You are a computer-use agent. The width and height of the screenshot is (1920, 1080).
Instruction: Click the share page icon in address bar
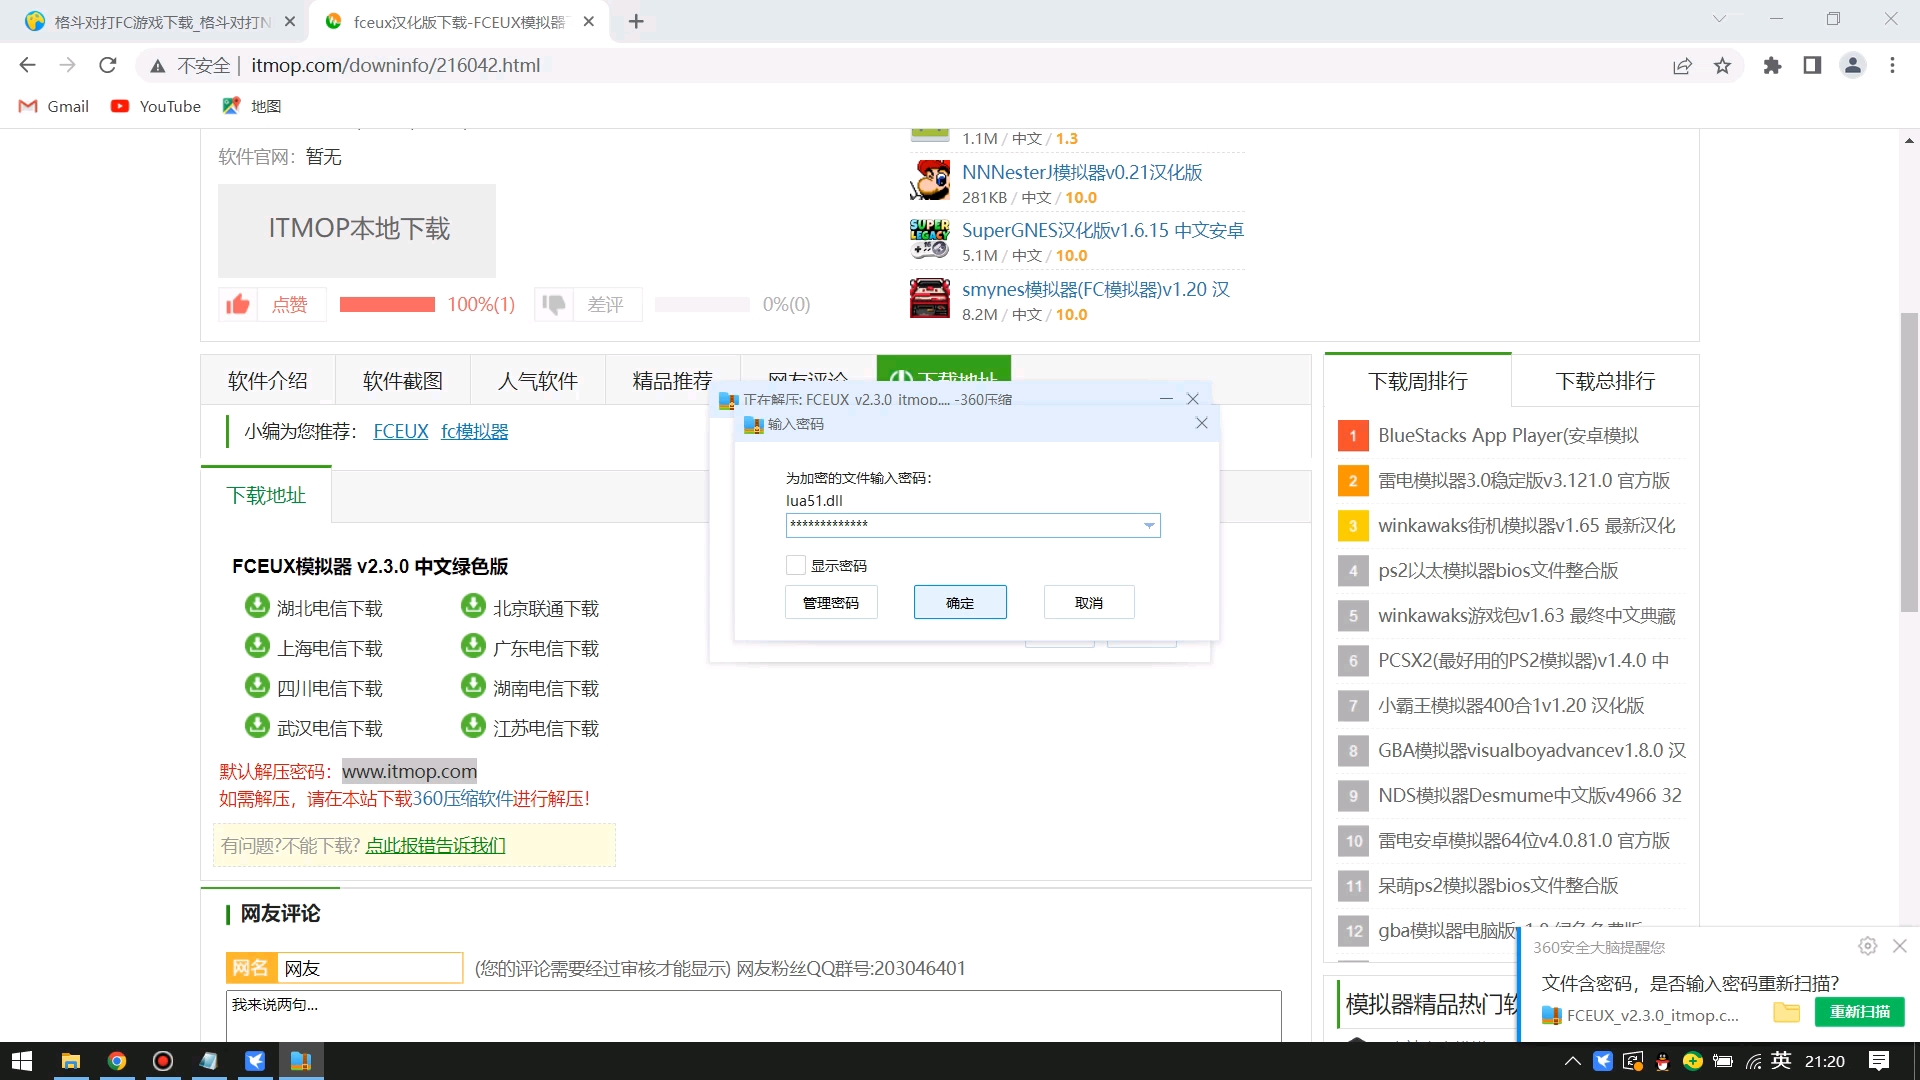pyautogui.click(x=1682, y=65)
